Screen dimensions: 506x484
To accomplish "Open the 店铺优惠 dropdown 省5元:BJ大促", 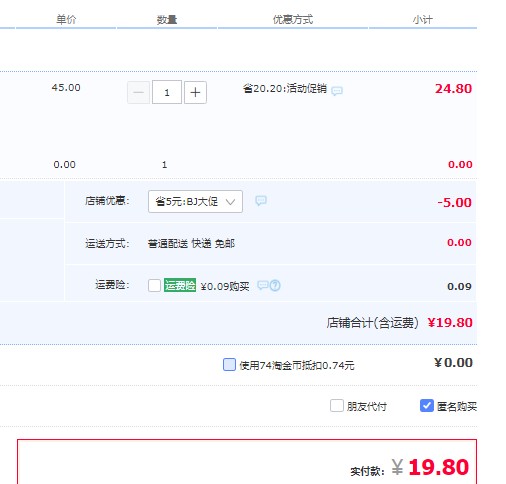I will click(195, 201).
